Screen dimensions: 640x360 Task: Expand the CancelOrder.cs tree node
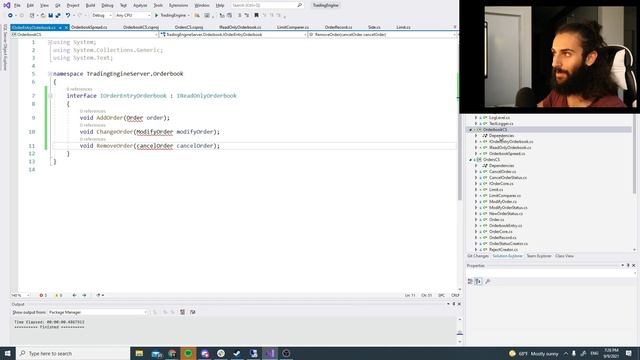(x=476, y=172)
